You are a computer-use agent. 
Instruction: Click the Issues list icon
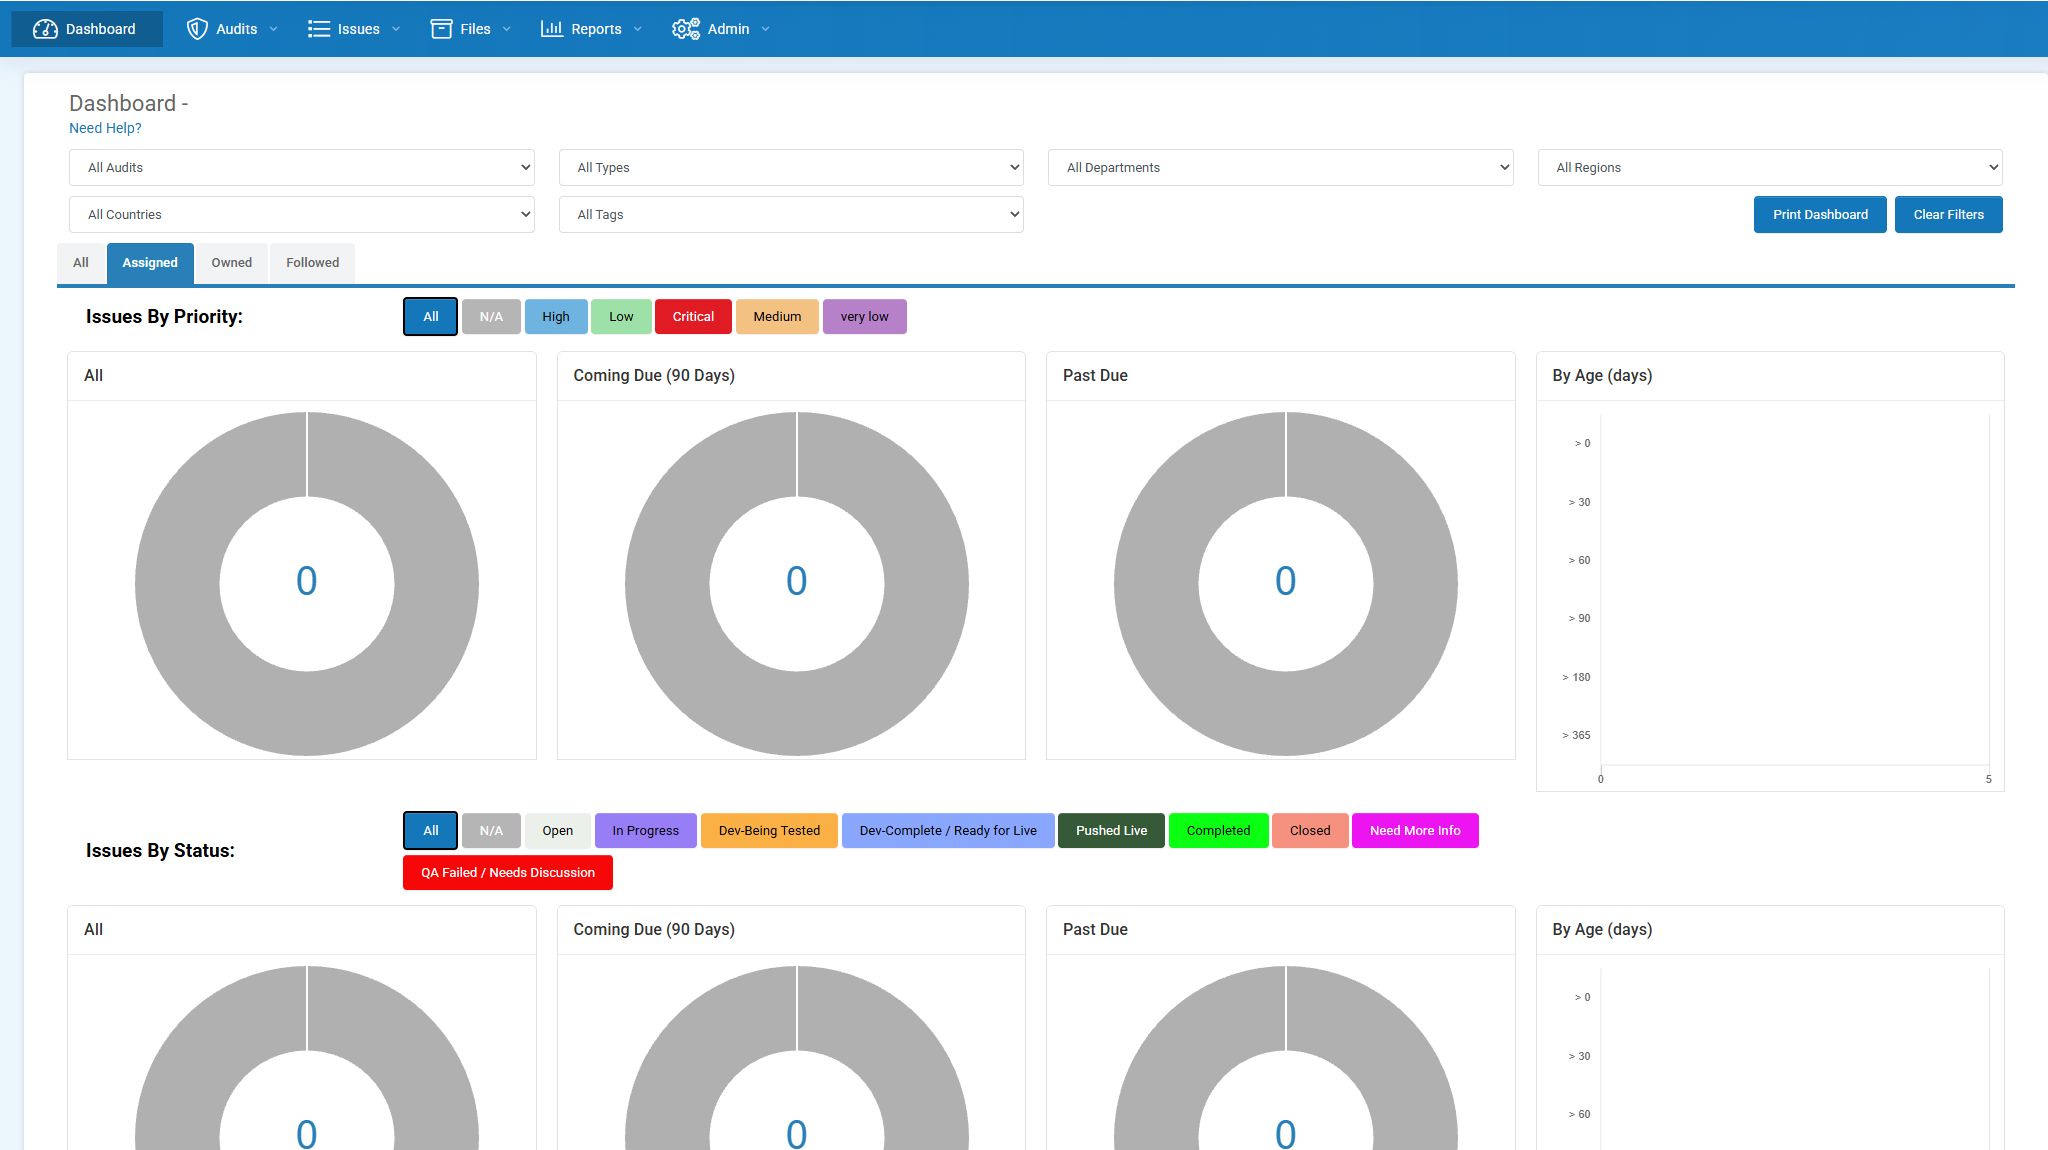[319, 29]
